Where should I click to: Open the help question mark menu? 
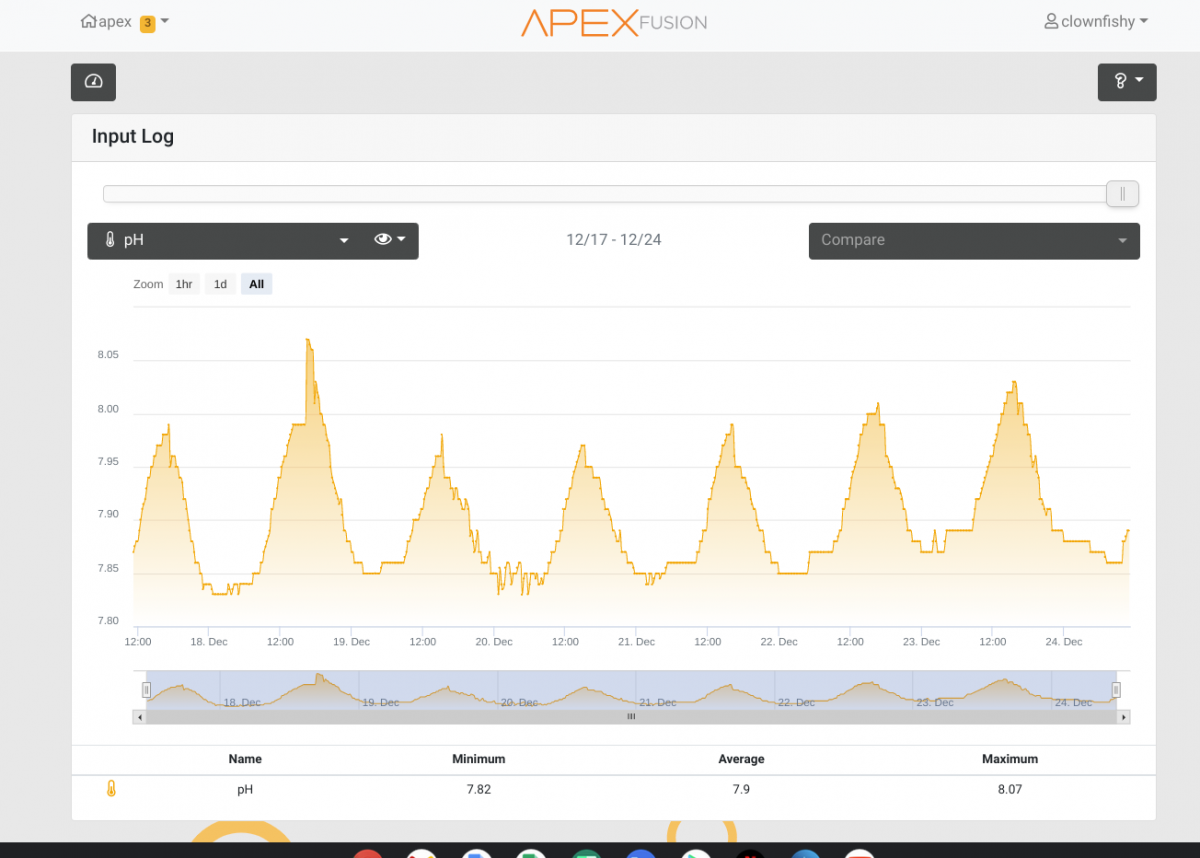pos(1127,82)
